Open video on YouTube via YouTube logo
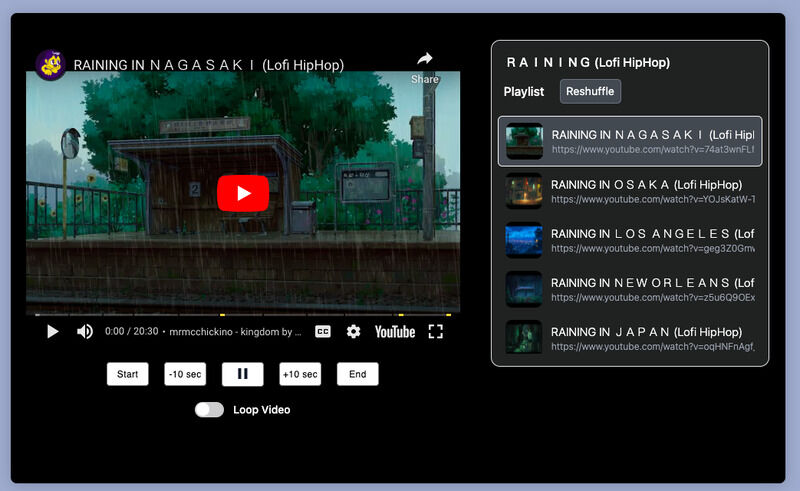 click(x=395, y=332)
